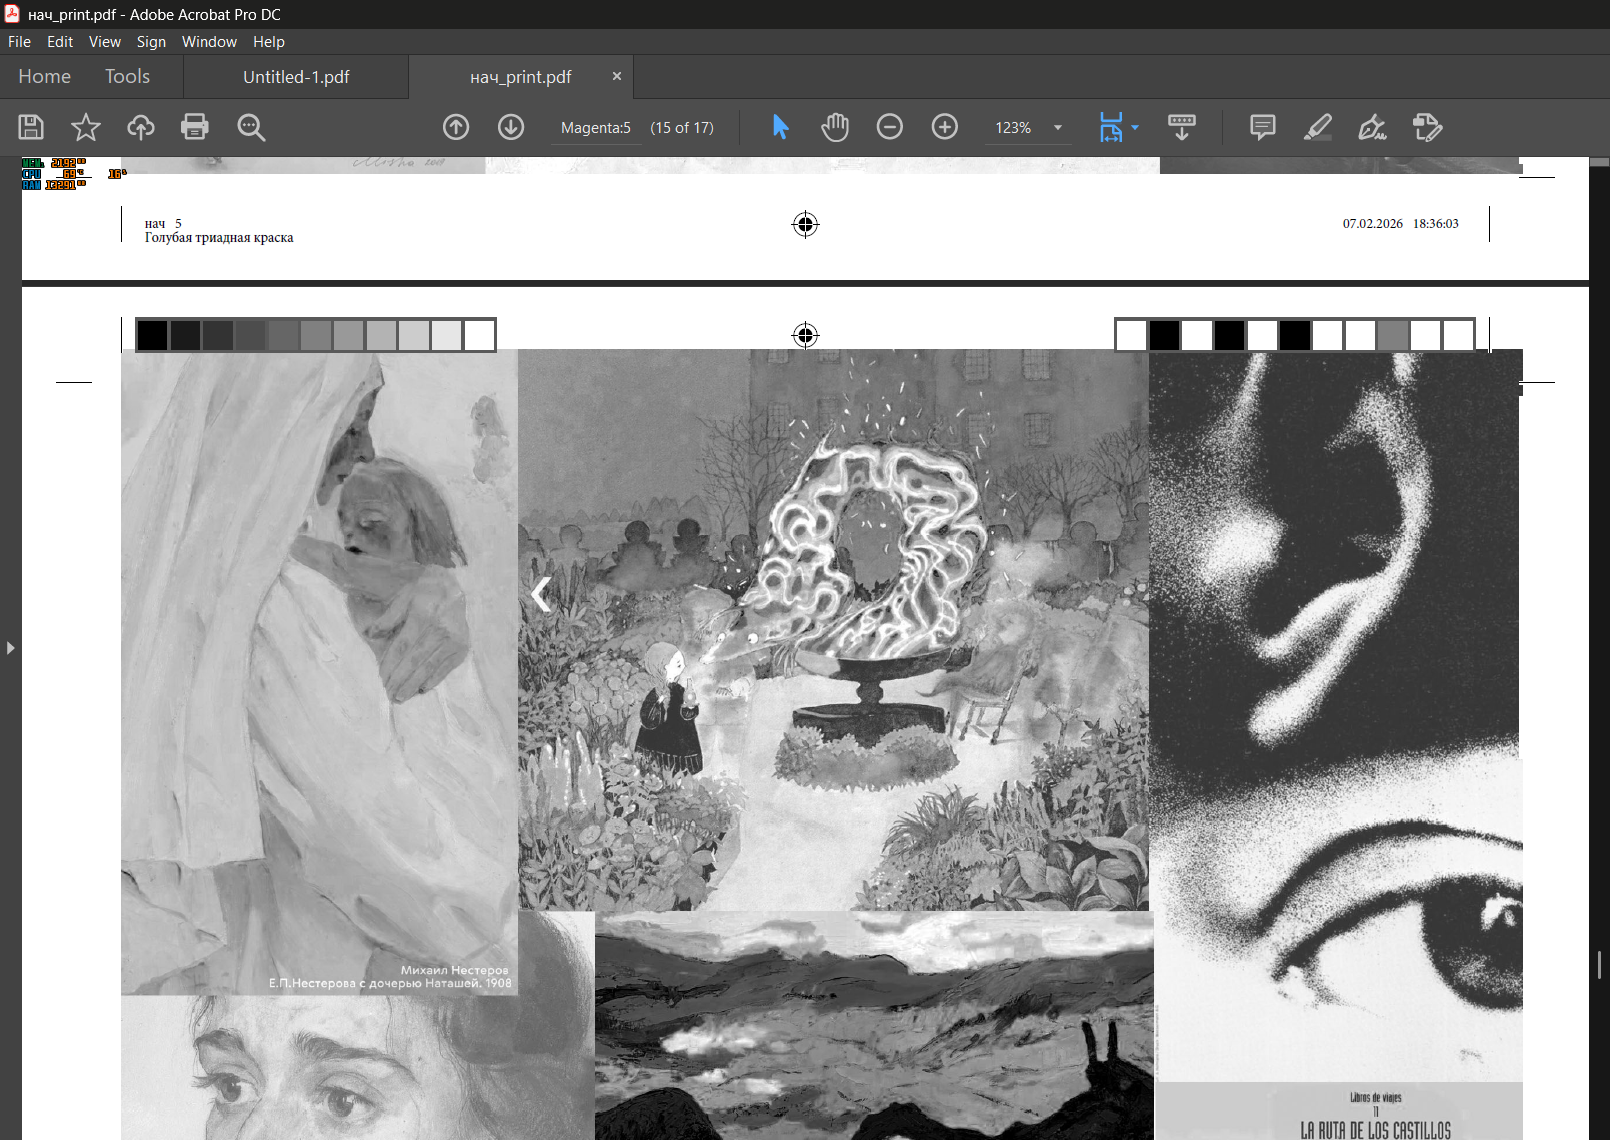The height and width of the screenshot is (1140, 1610).
Task: Click the solid black swatch in left grayscale bar
Action: coord(152,335)
